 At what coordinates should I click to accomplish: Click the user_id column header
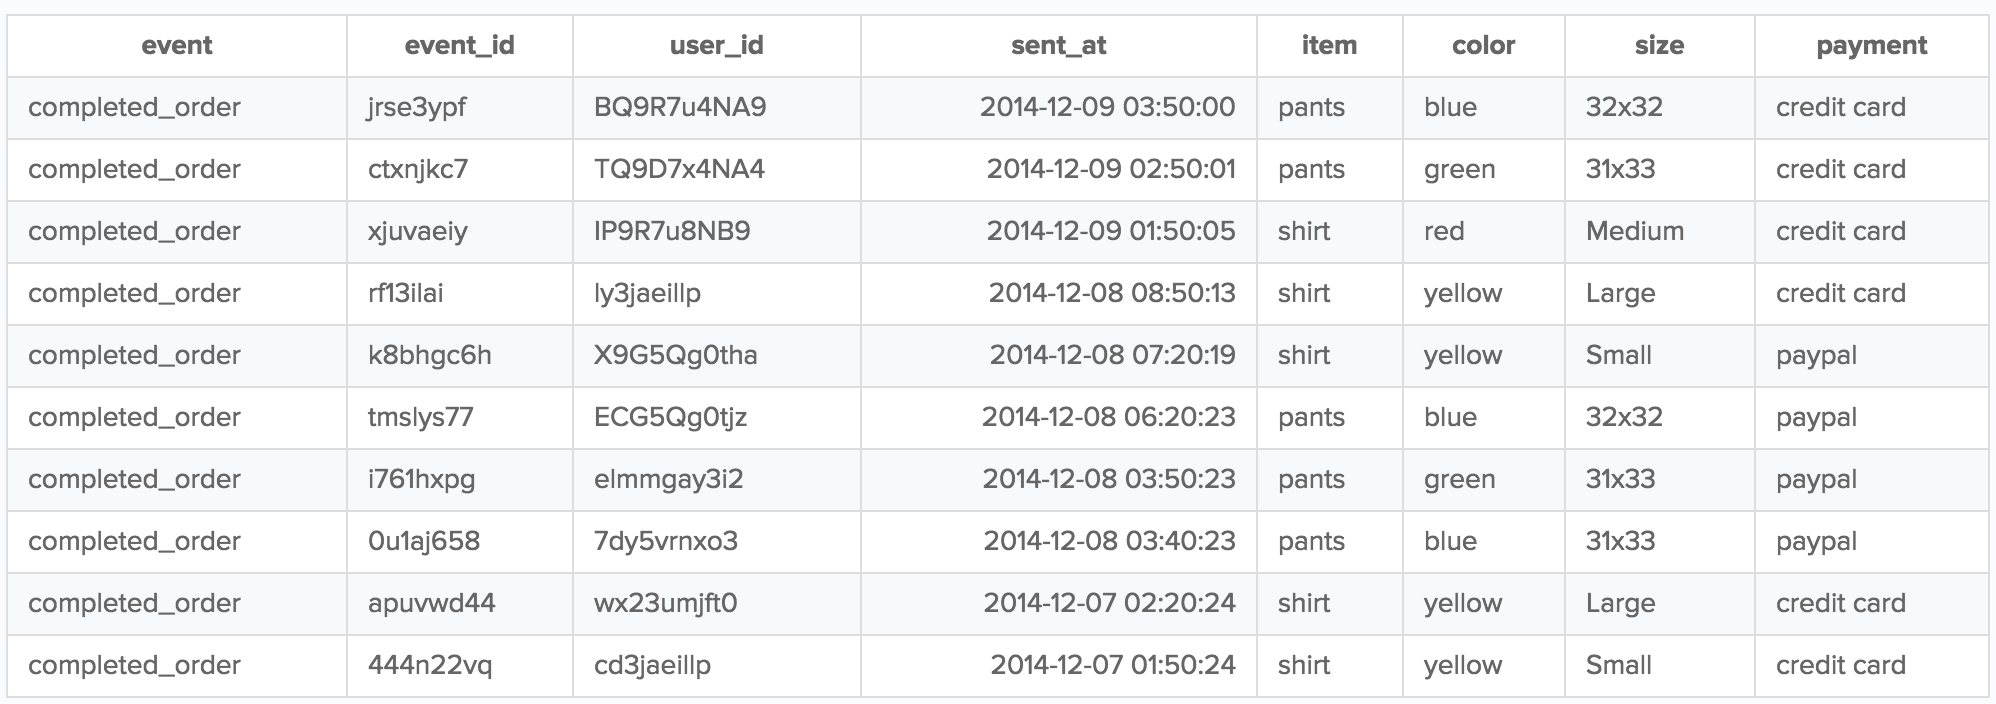click(x=716, y=46)
